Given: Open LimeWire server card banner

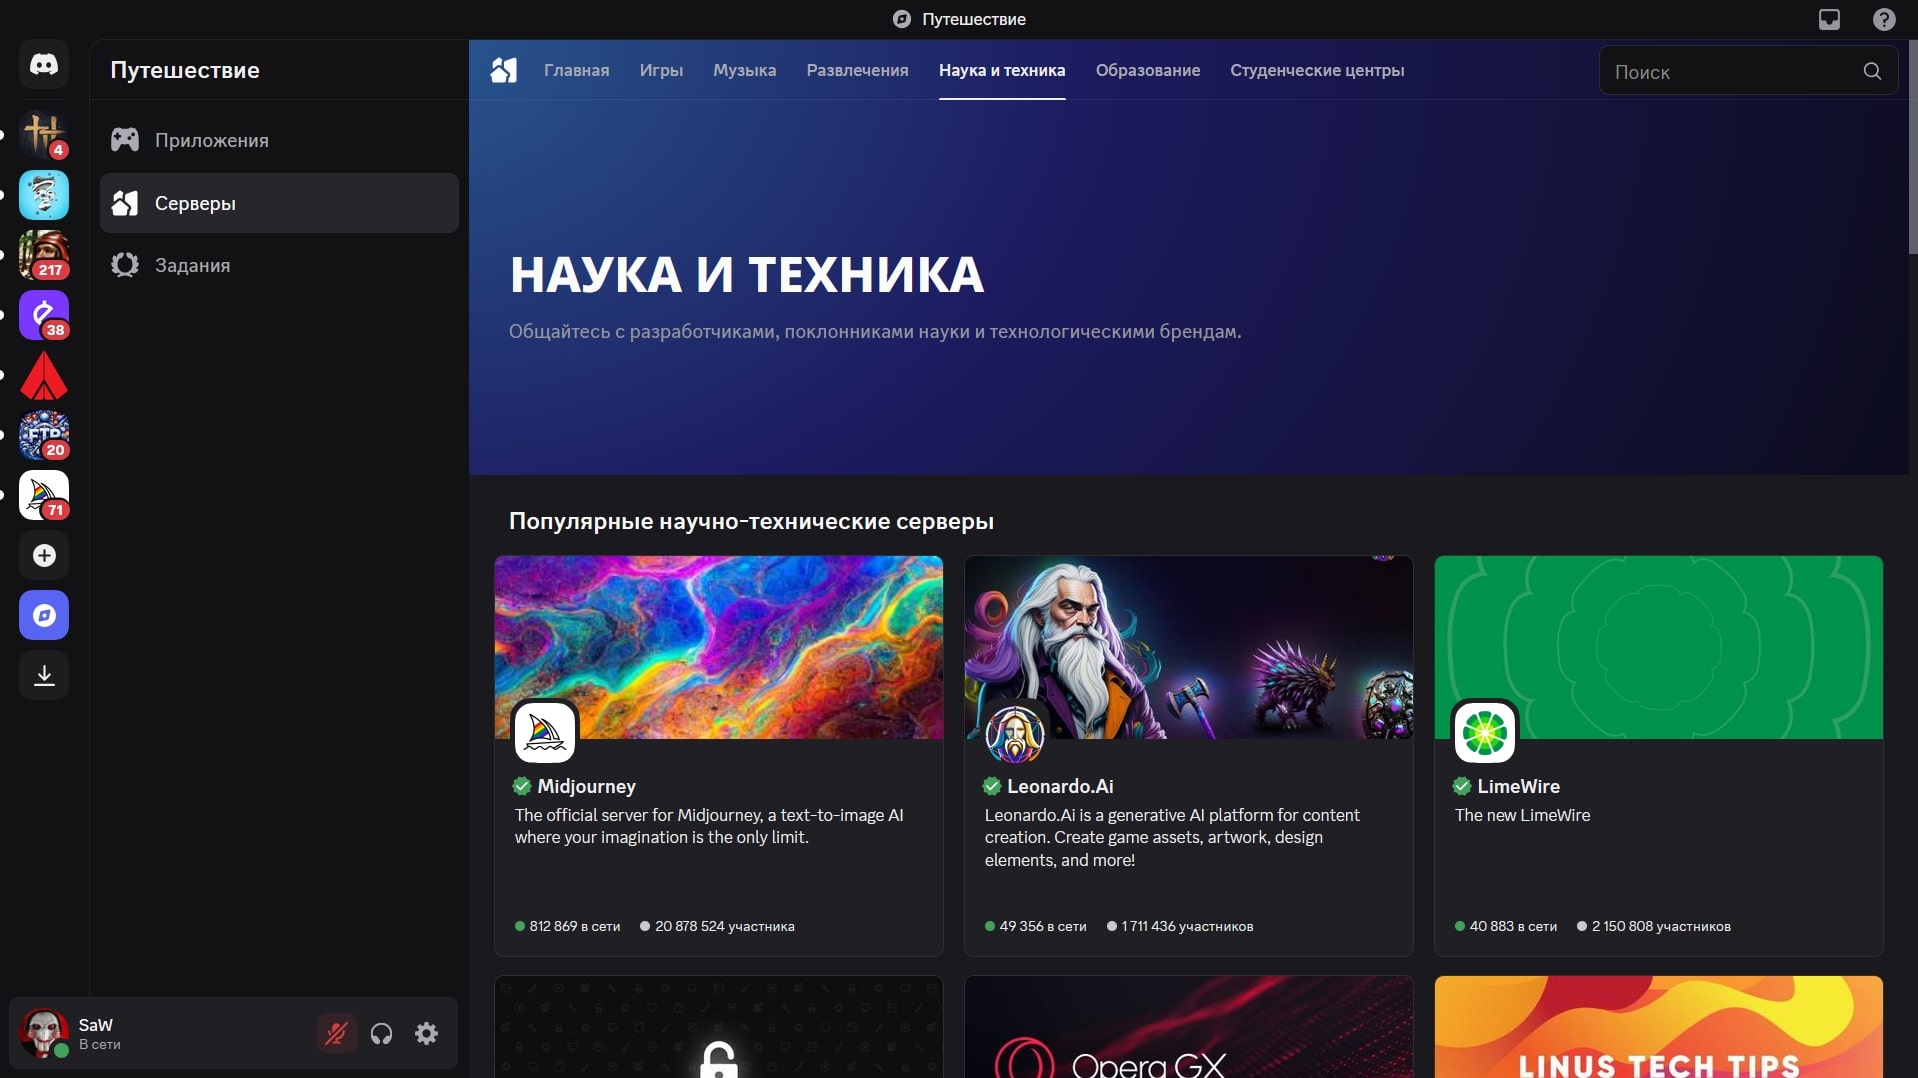Looking at the screenshot, I should (1658, 647).
